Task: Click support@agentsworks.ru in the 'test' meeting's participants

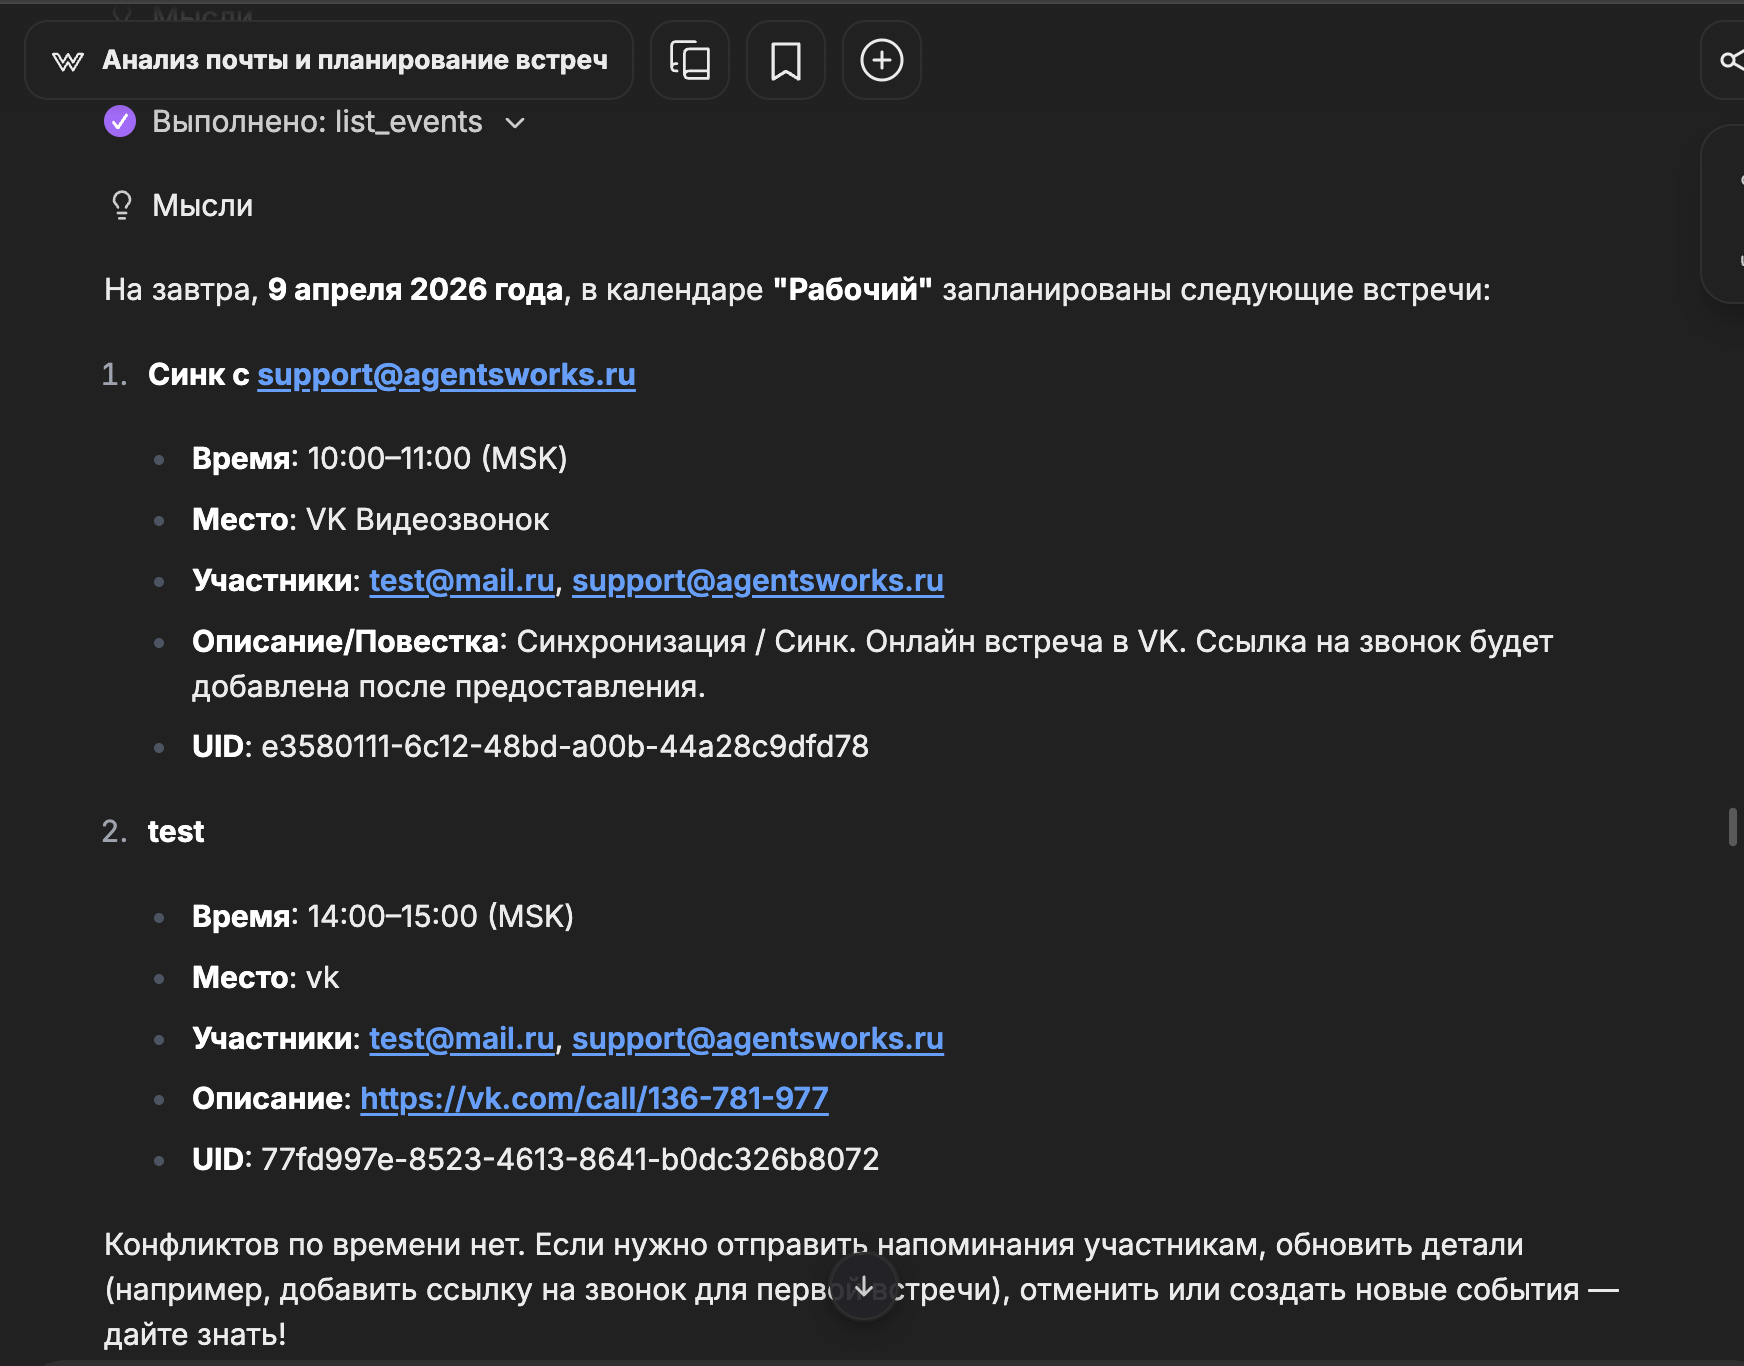Action: (x=757, y=1038)
